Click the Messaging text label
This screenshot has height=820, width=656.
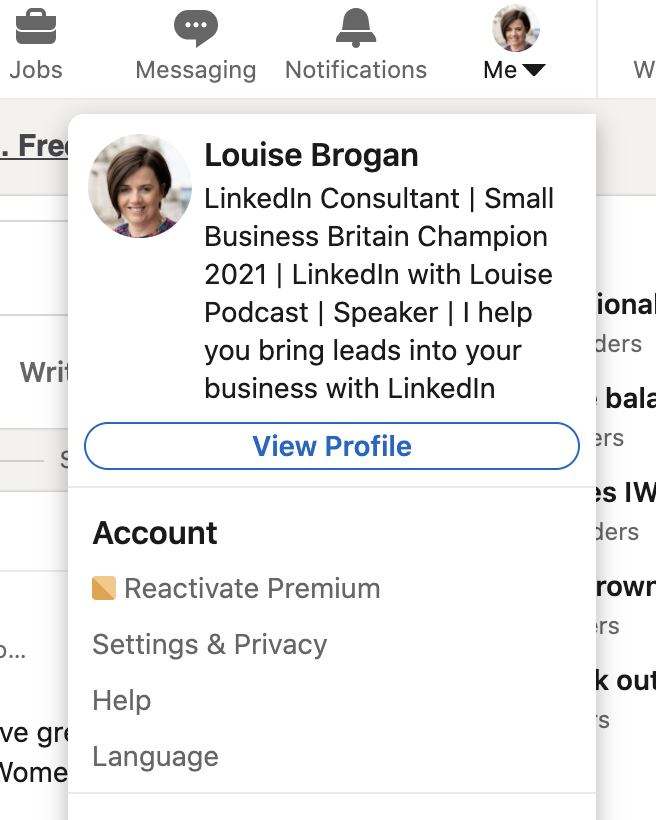tap(196, 70)
